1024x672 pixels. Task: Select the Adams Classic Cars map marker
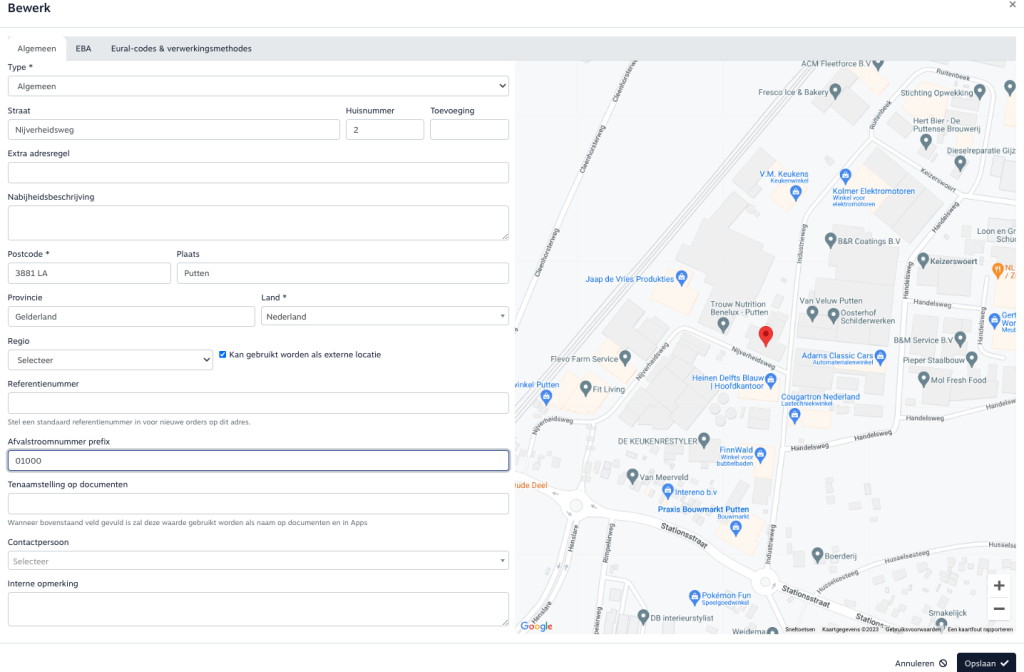coord(880,356)
